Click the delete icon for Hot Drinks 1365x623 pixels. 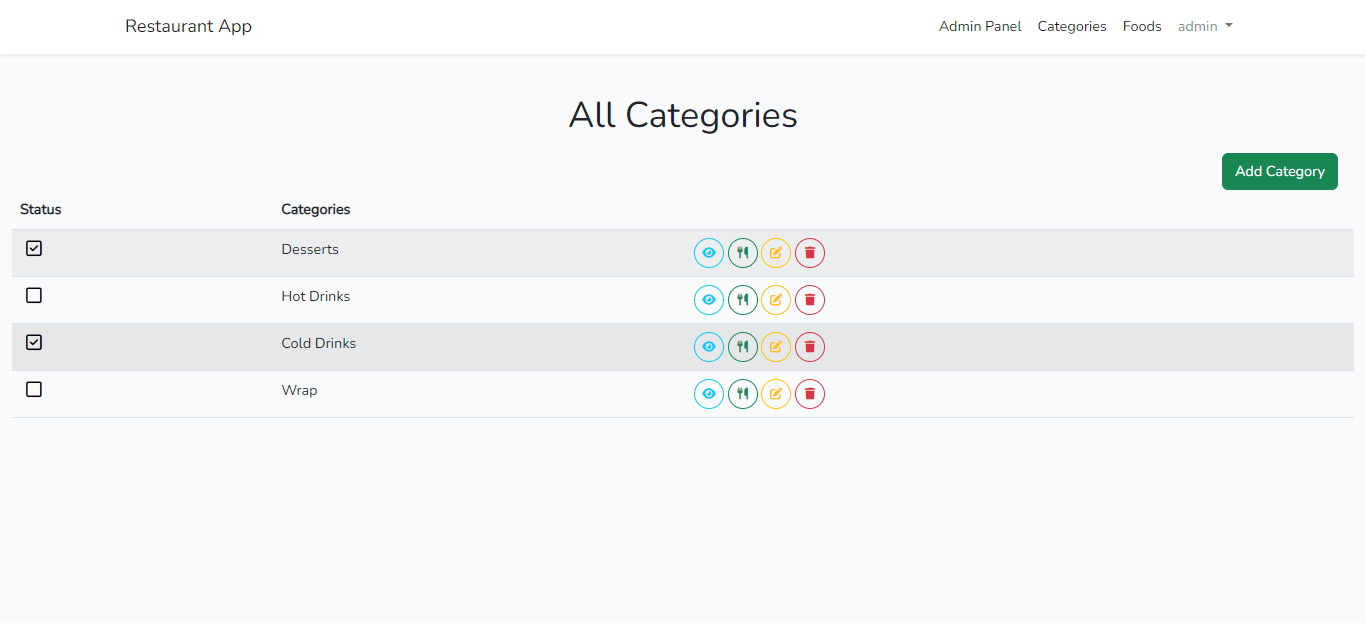point(810,299)
